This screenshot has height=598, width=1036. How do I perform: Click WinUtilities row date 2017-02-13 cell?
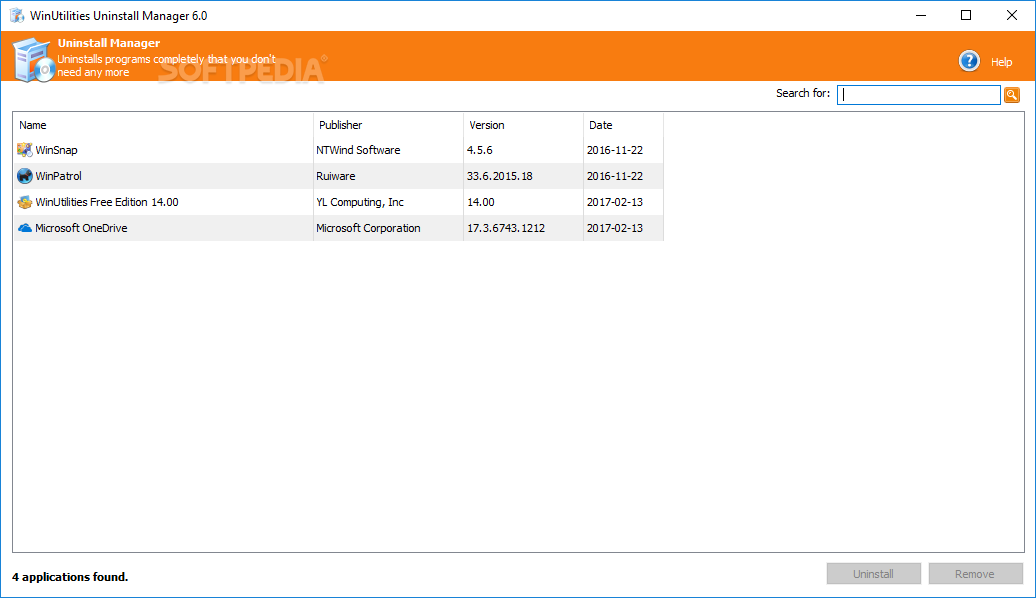click(614, 202)
